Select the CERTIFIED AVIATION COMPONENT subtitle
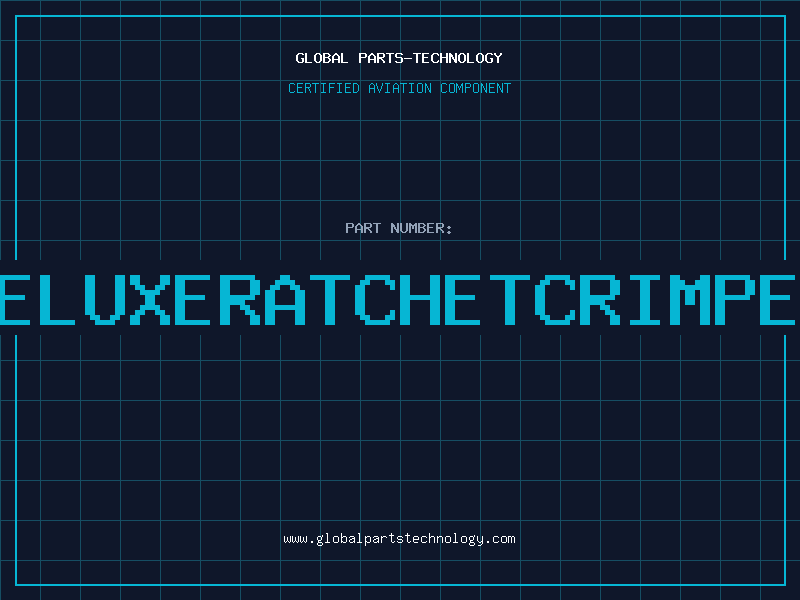Screen dimensions: 800x600 [399, 88]
